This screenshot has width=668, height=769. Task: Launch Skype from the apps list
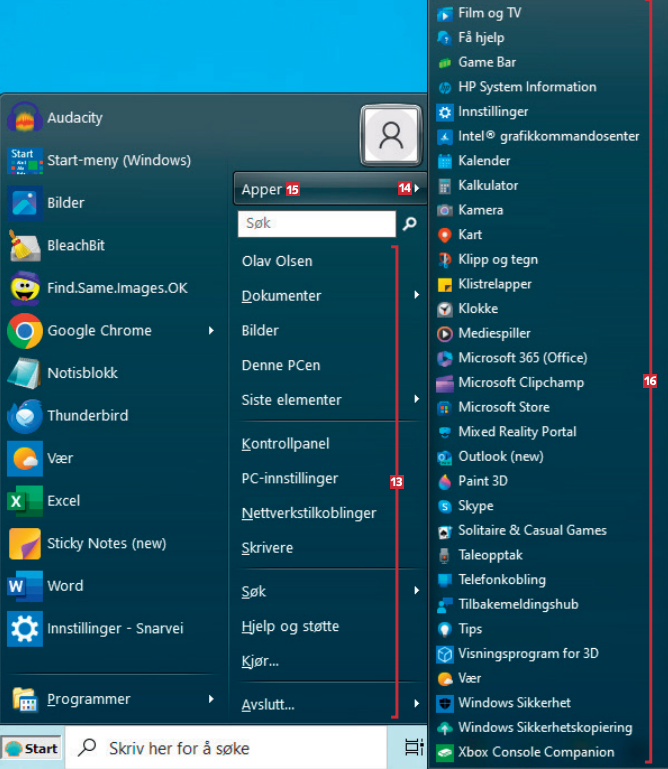click(475, 506)
